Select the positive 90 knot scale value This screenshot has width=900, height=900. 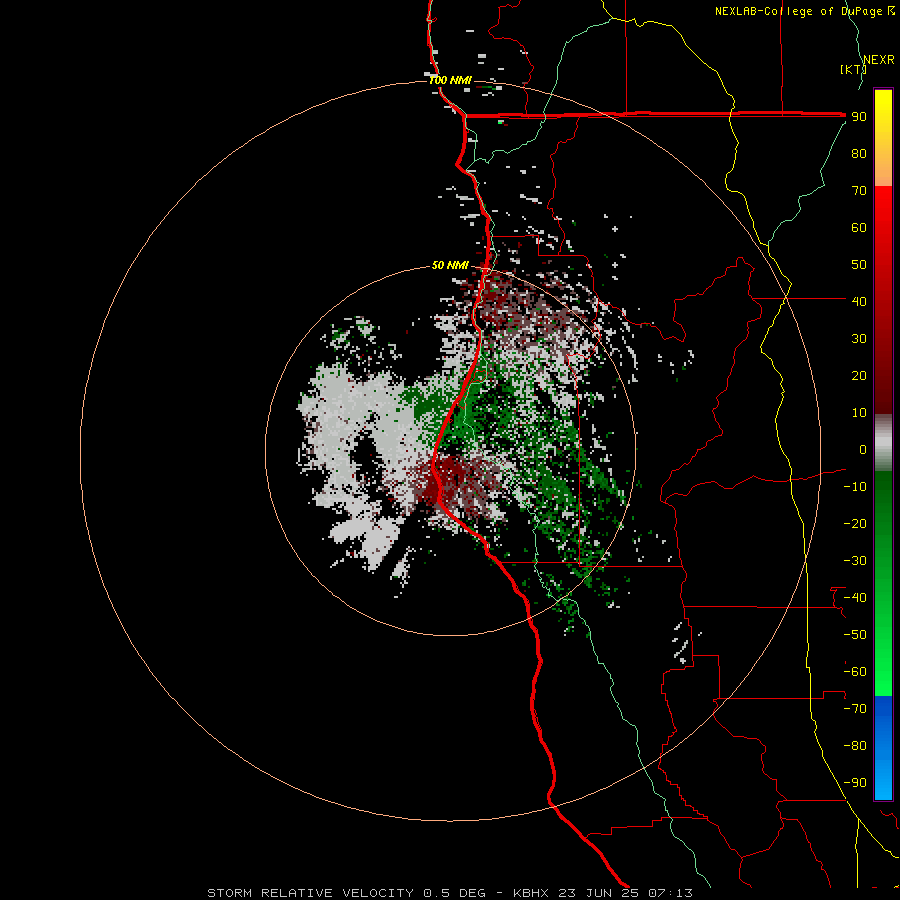tap(859, 117)
